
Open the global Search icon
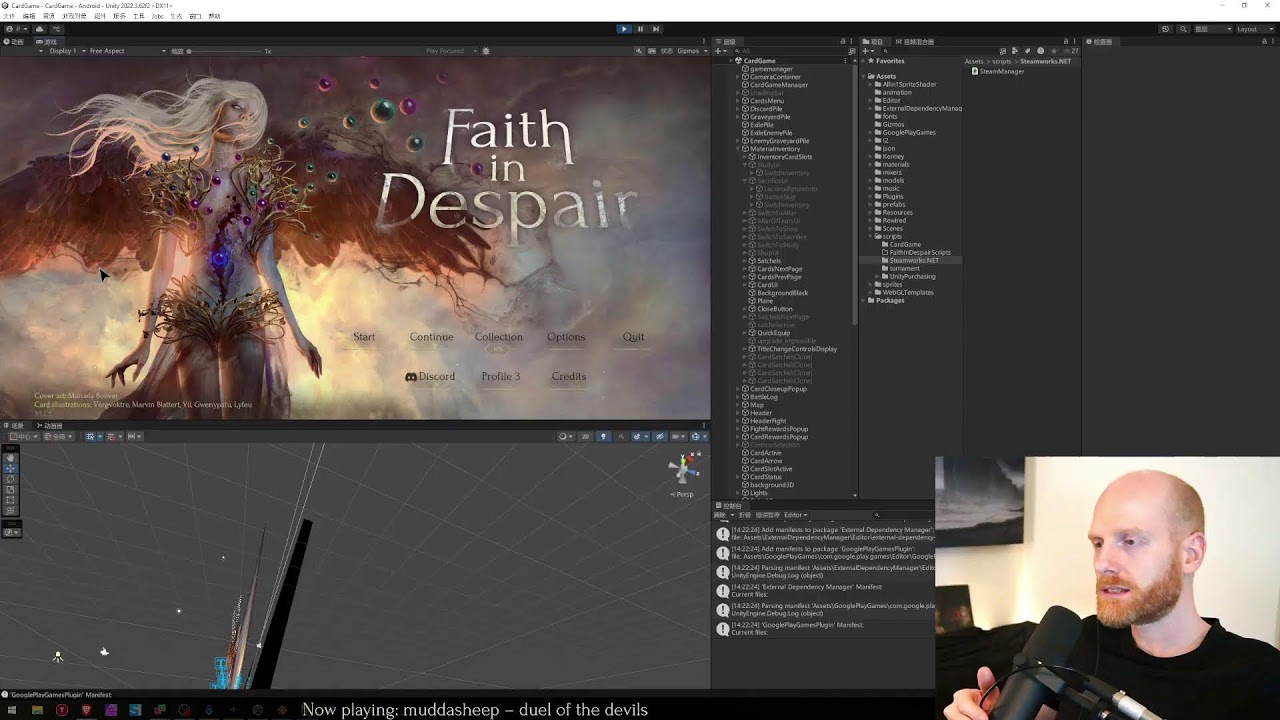(1182, 29)
